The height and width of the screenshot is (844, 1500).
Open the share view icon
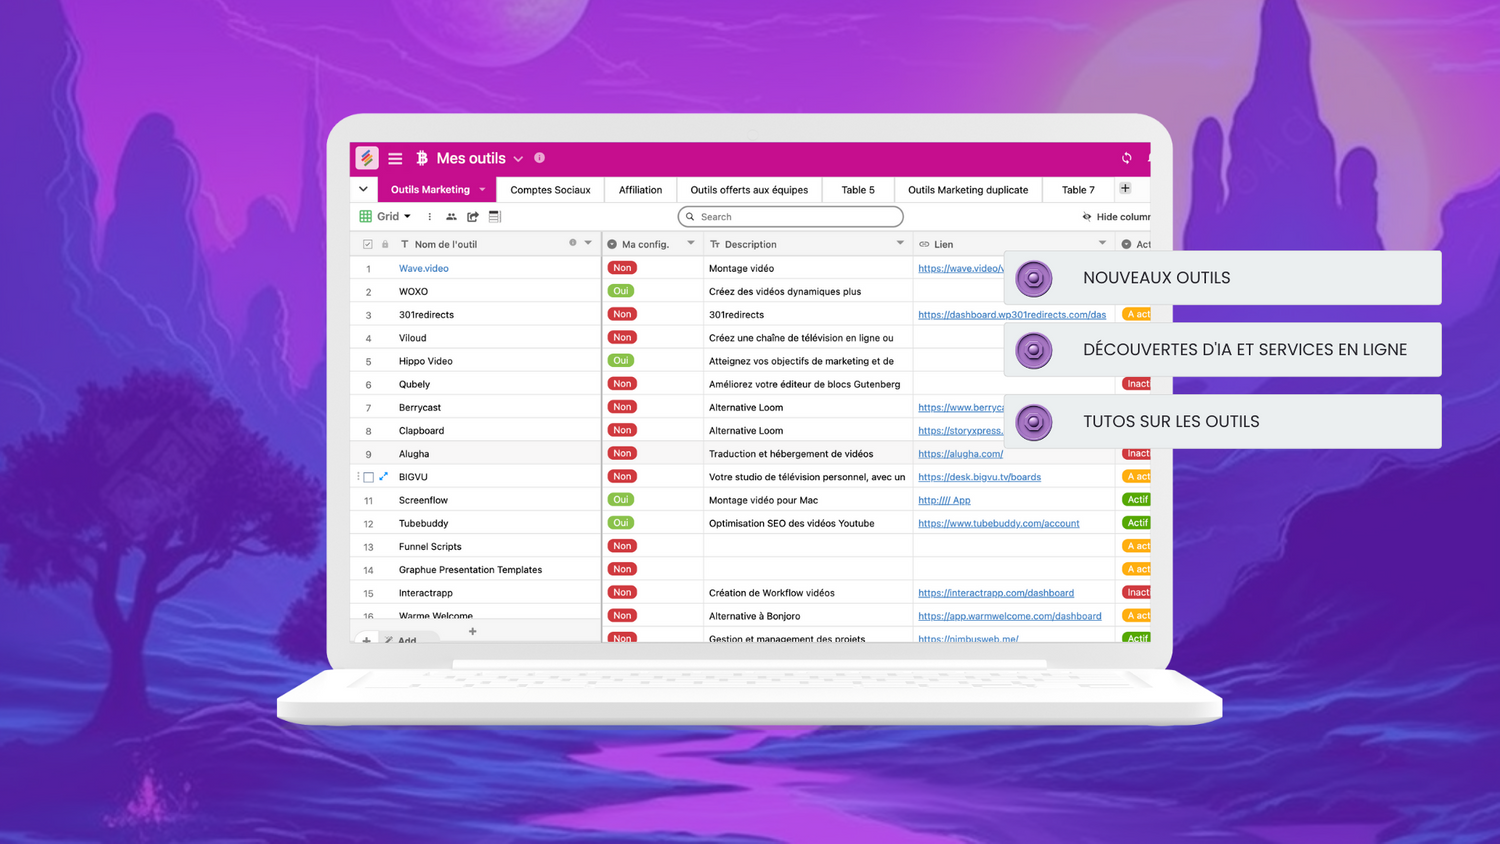(x=473, y=216)
